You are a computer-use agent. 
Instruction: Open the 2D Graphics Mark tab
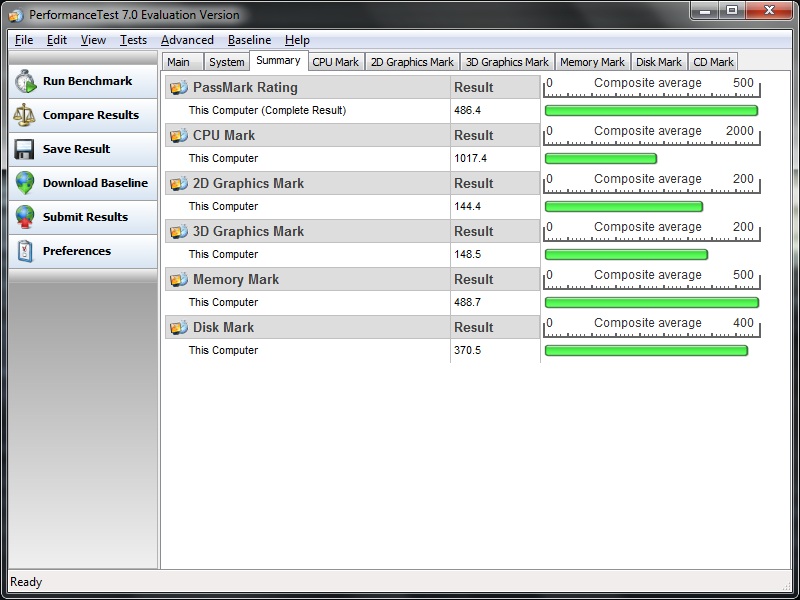pos(412,62)
